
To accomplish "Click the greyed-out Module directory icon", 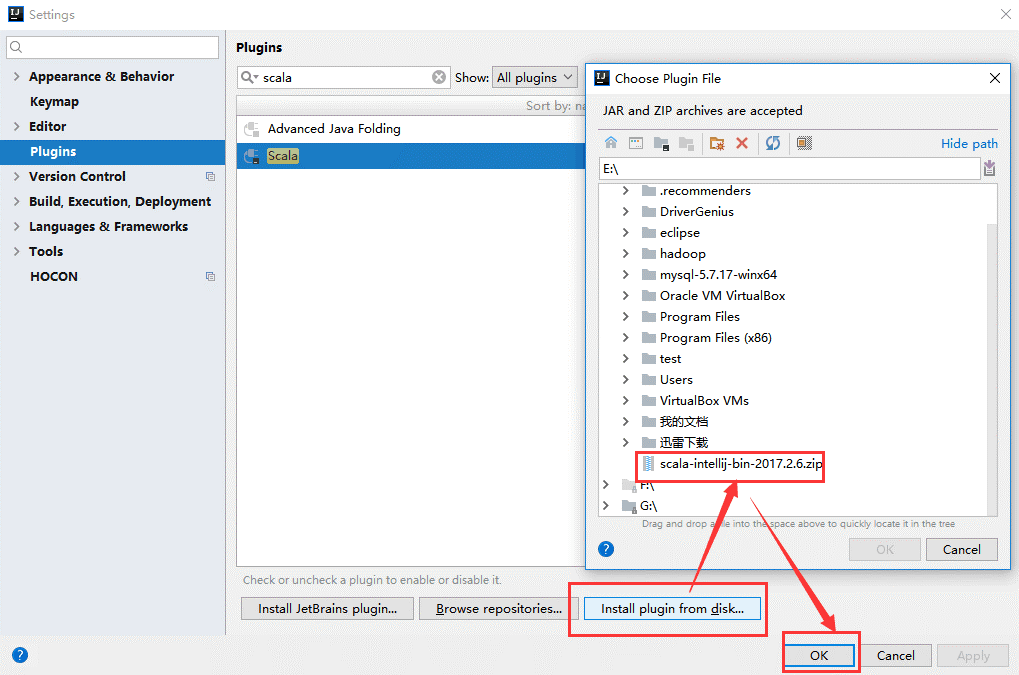I will (686, 143).
